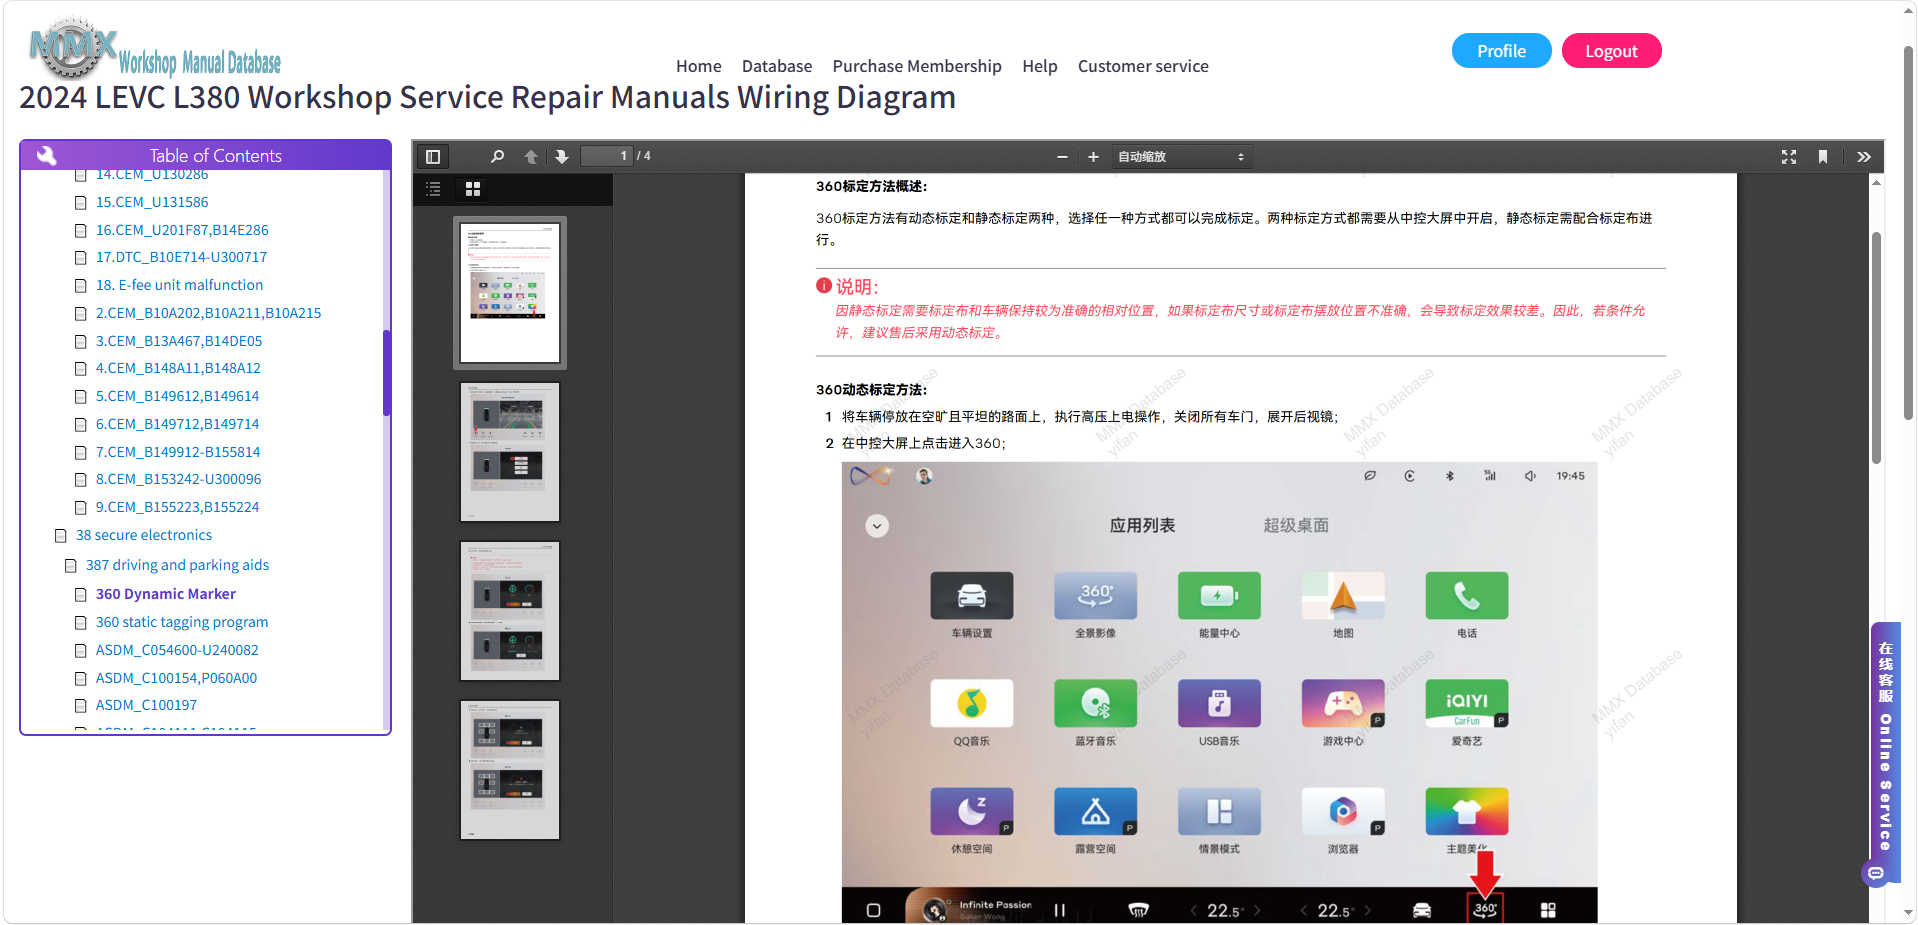This screenshot has width=1918, height=925.
Task: Open the PDF find search tool
Action: (497, 157)
